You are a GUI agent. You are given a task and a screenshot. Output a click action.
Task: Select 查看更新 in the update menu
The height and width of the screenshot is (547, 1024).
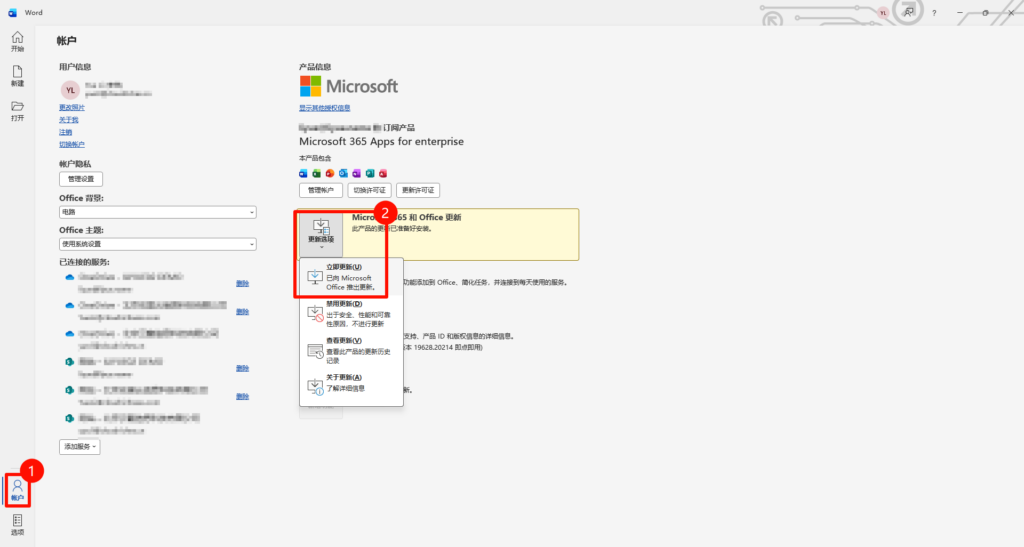point(350,350)
